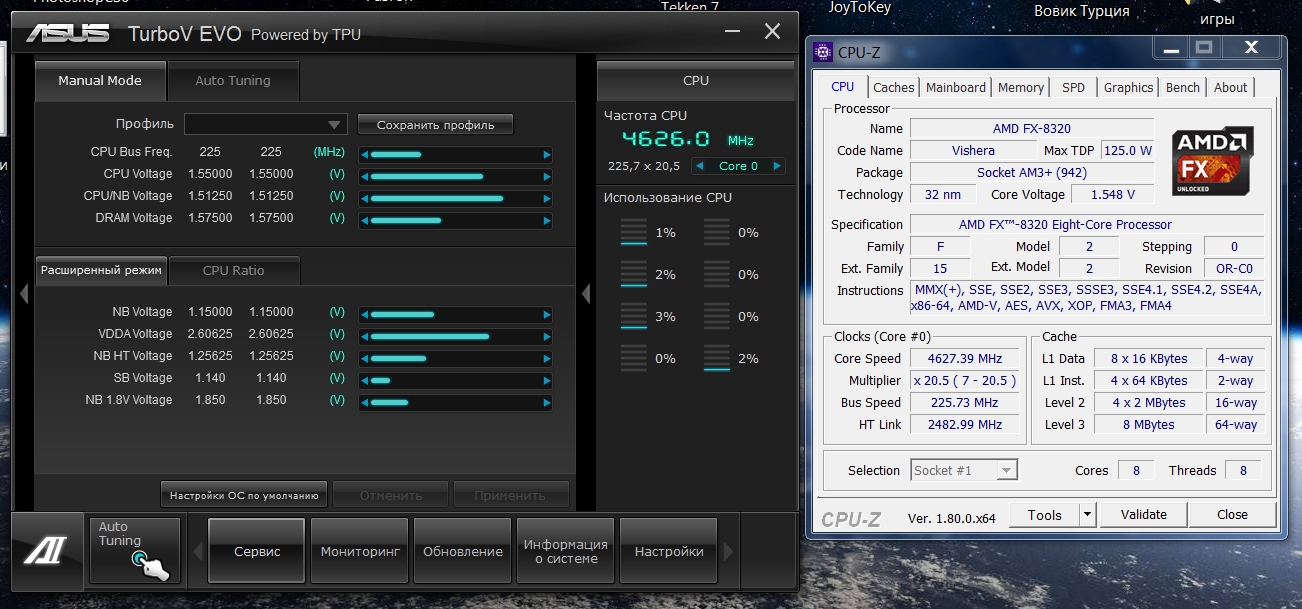Click the VDDA Voltage slider bar

[455, 337]
